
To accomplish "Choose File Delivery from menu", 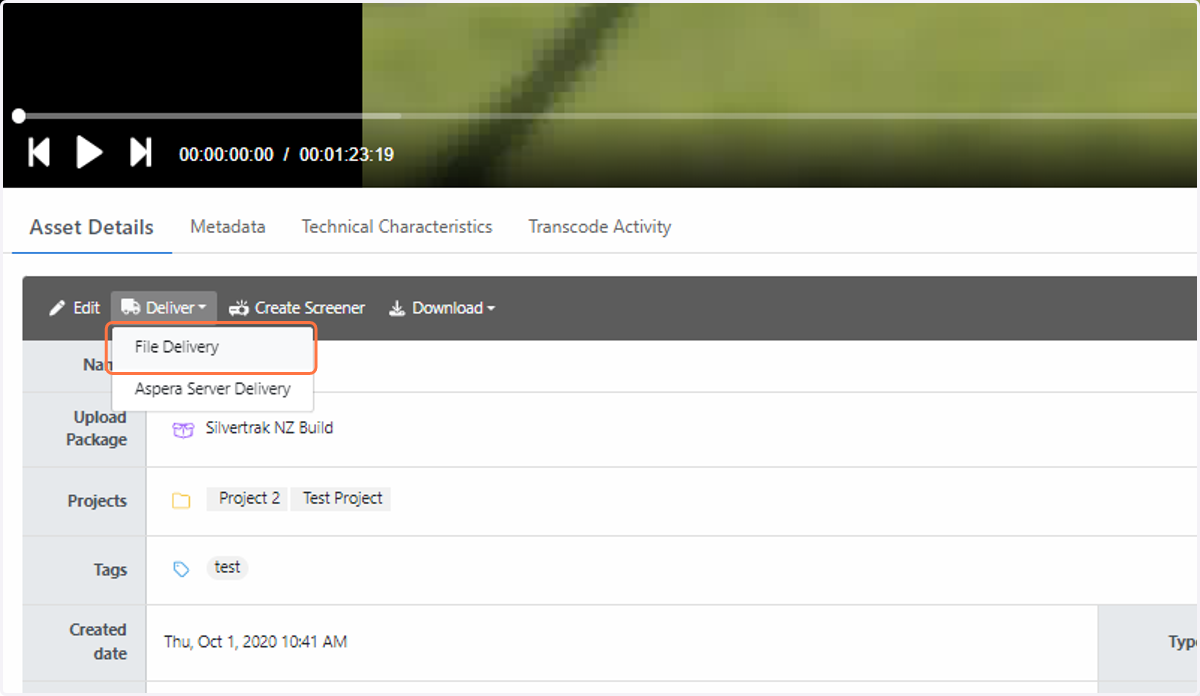I will pos(212,347).
